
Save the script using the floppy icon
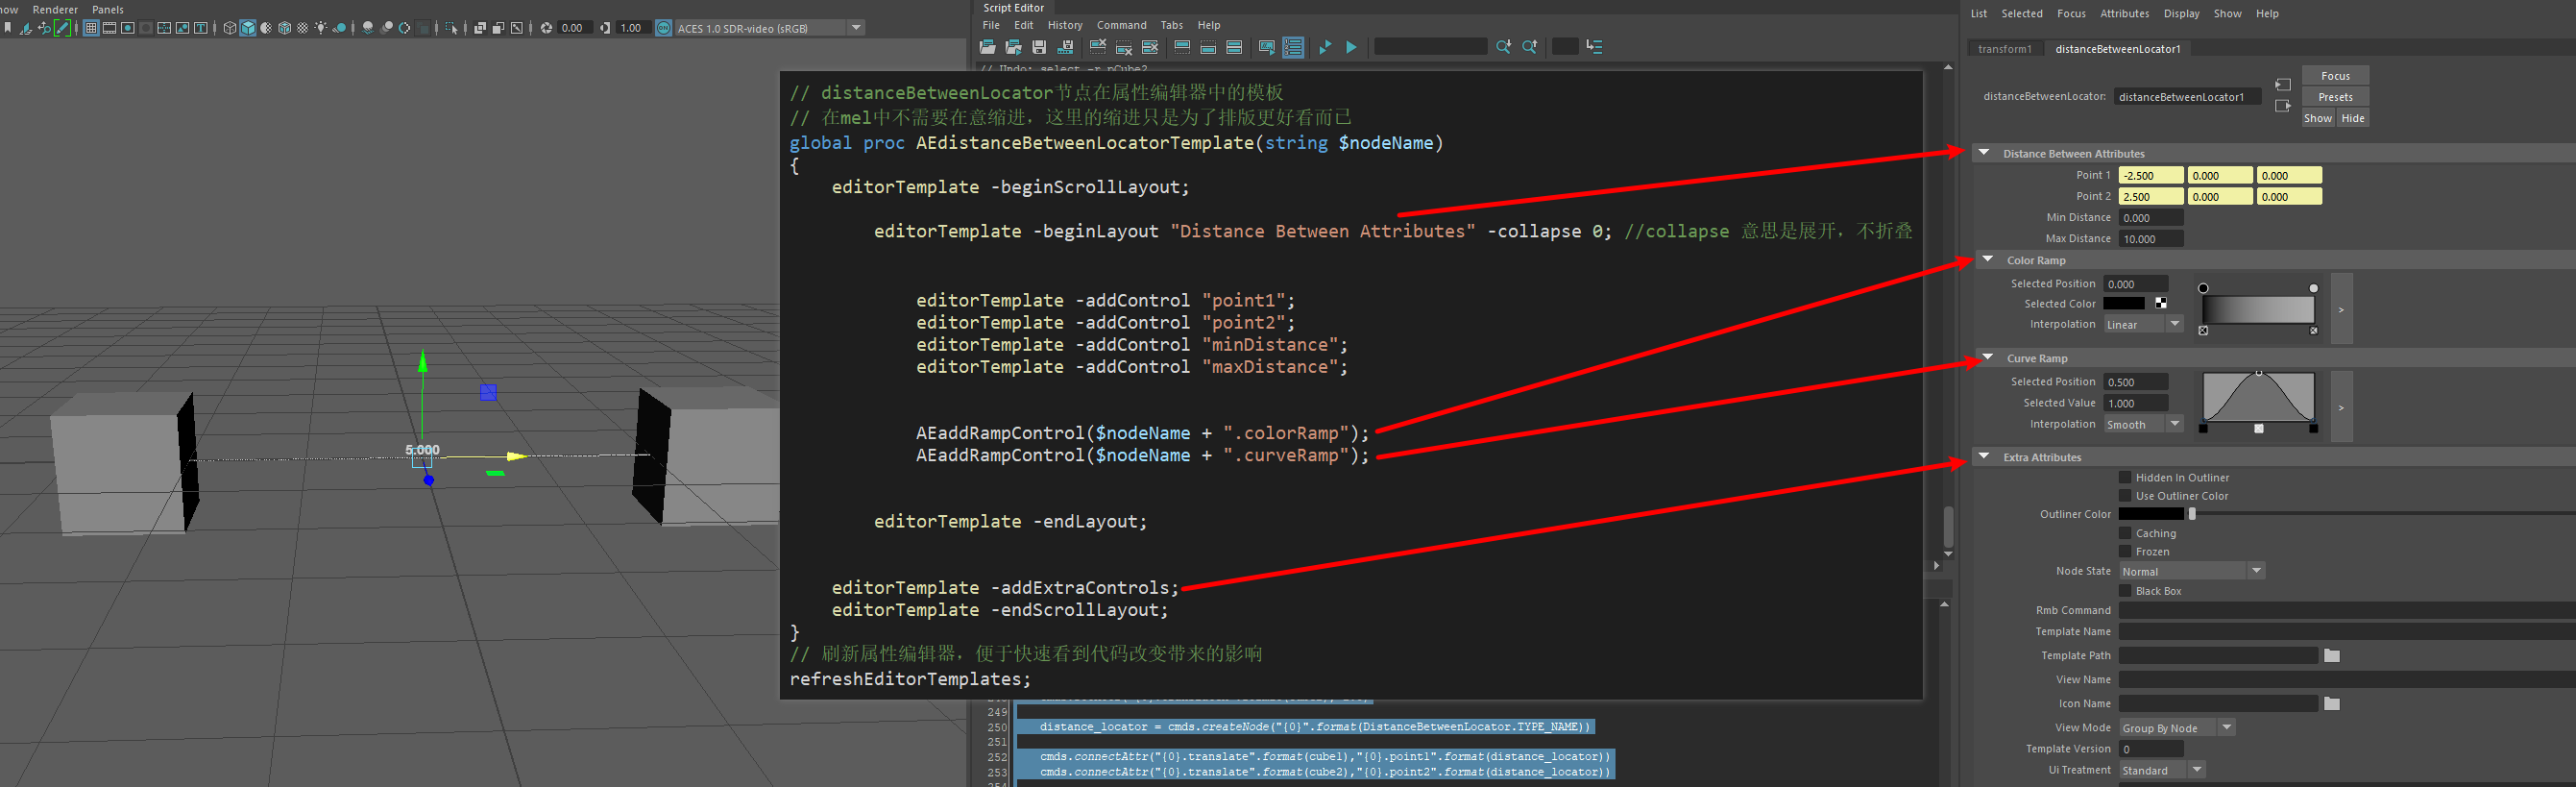click(1039, 47)
